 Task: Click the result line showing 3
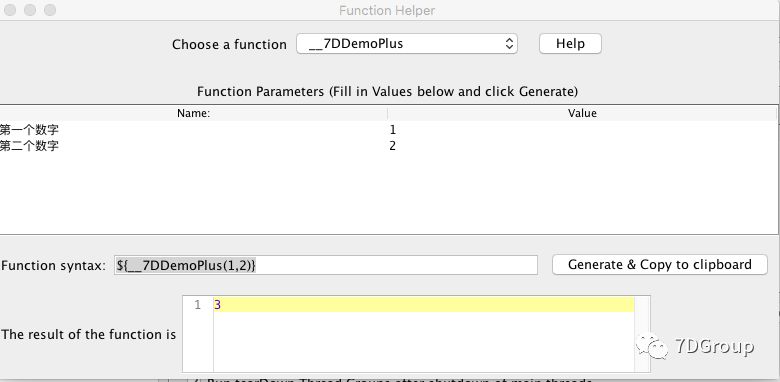424,305
